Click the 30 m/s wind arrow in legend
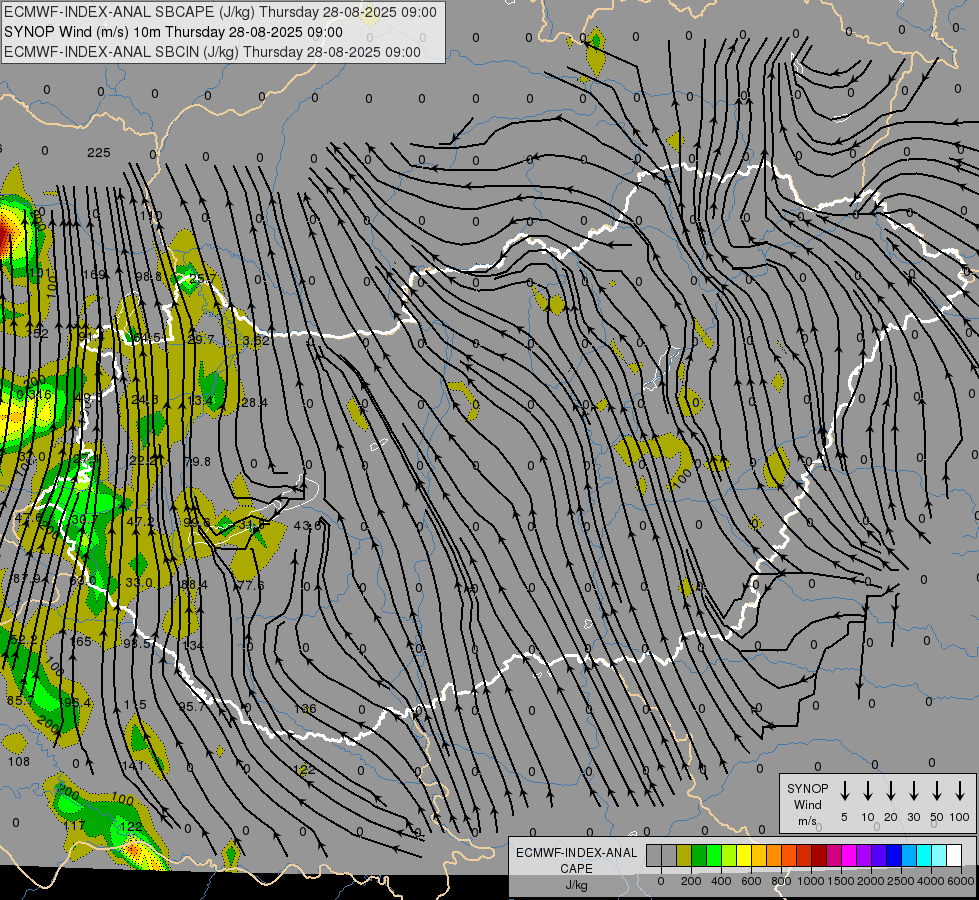979x900 pixels. (x=913, y=790)
